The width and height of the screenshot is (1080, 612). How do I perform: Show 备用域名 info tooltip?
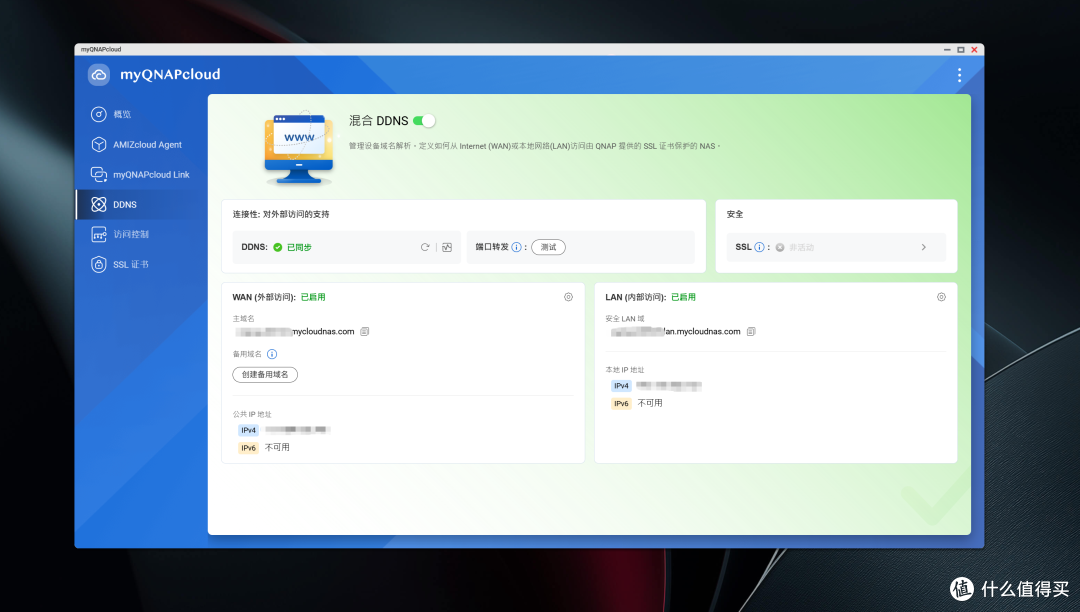272,354
